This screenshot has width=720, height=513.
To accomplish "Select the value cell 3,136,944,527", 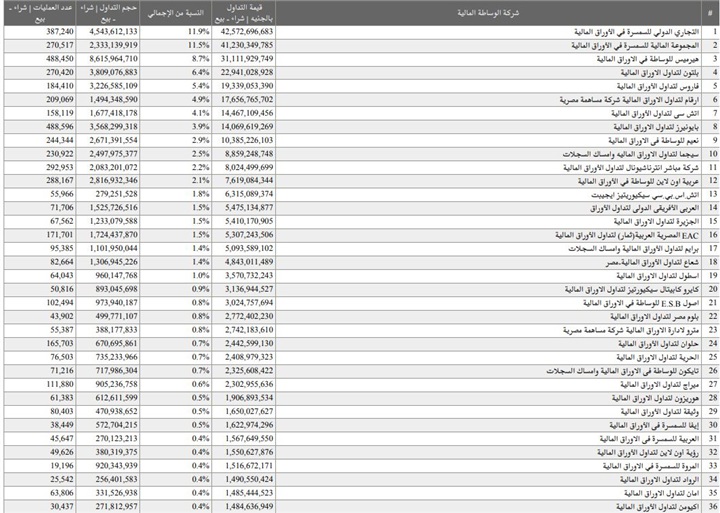I will (x=243, y=289).
